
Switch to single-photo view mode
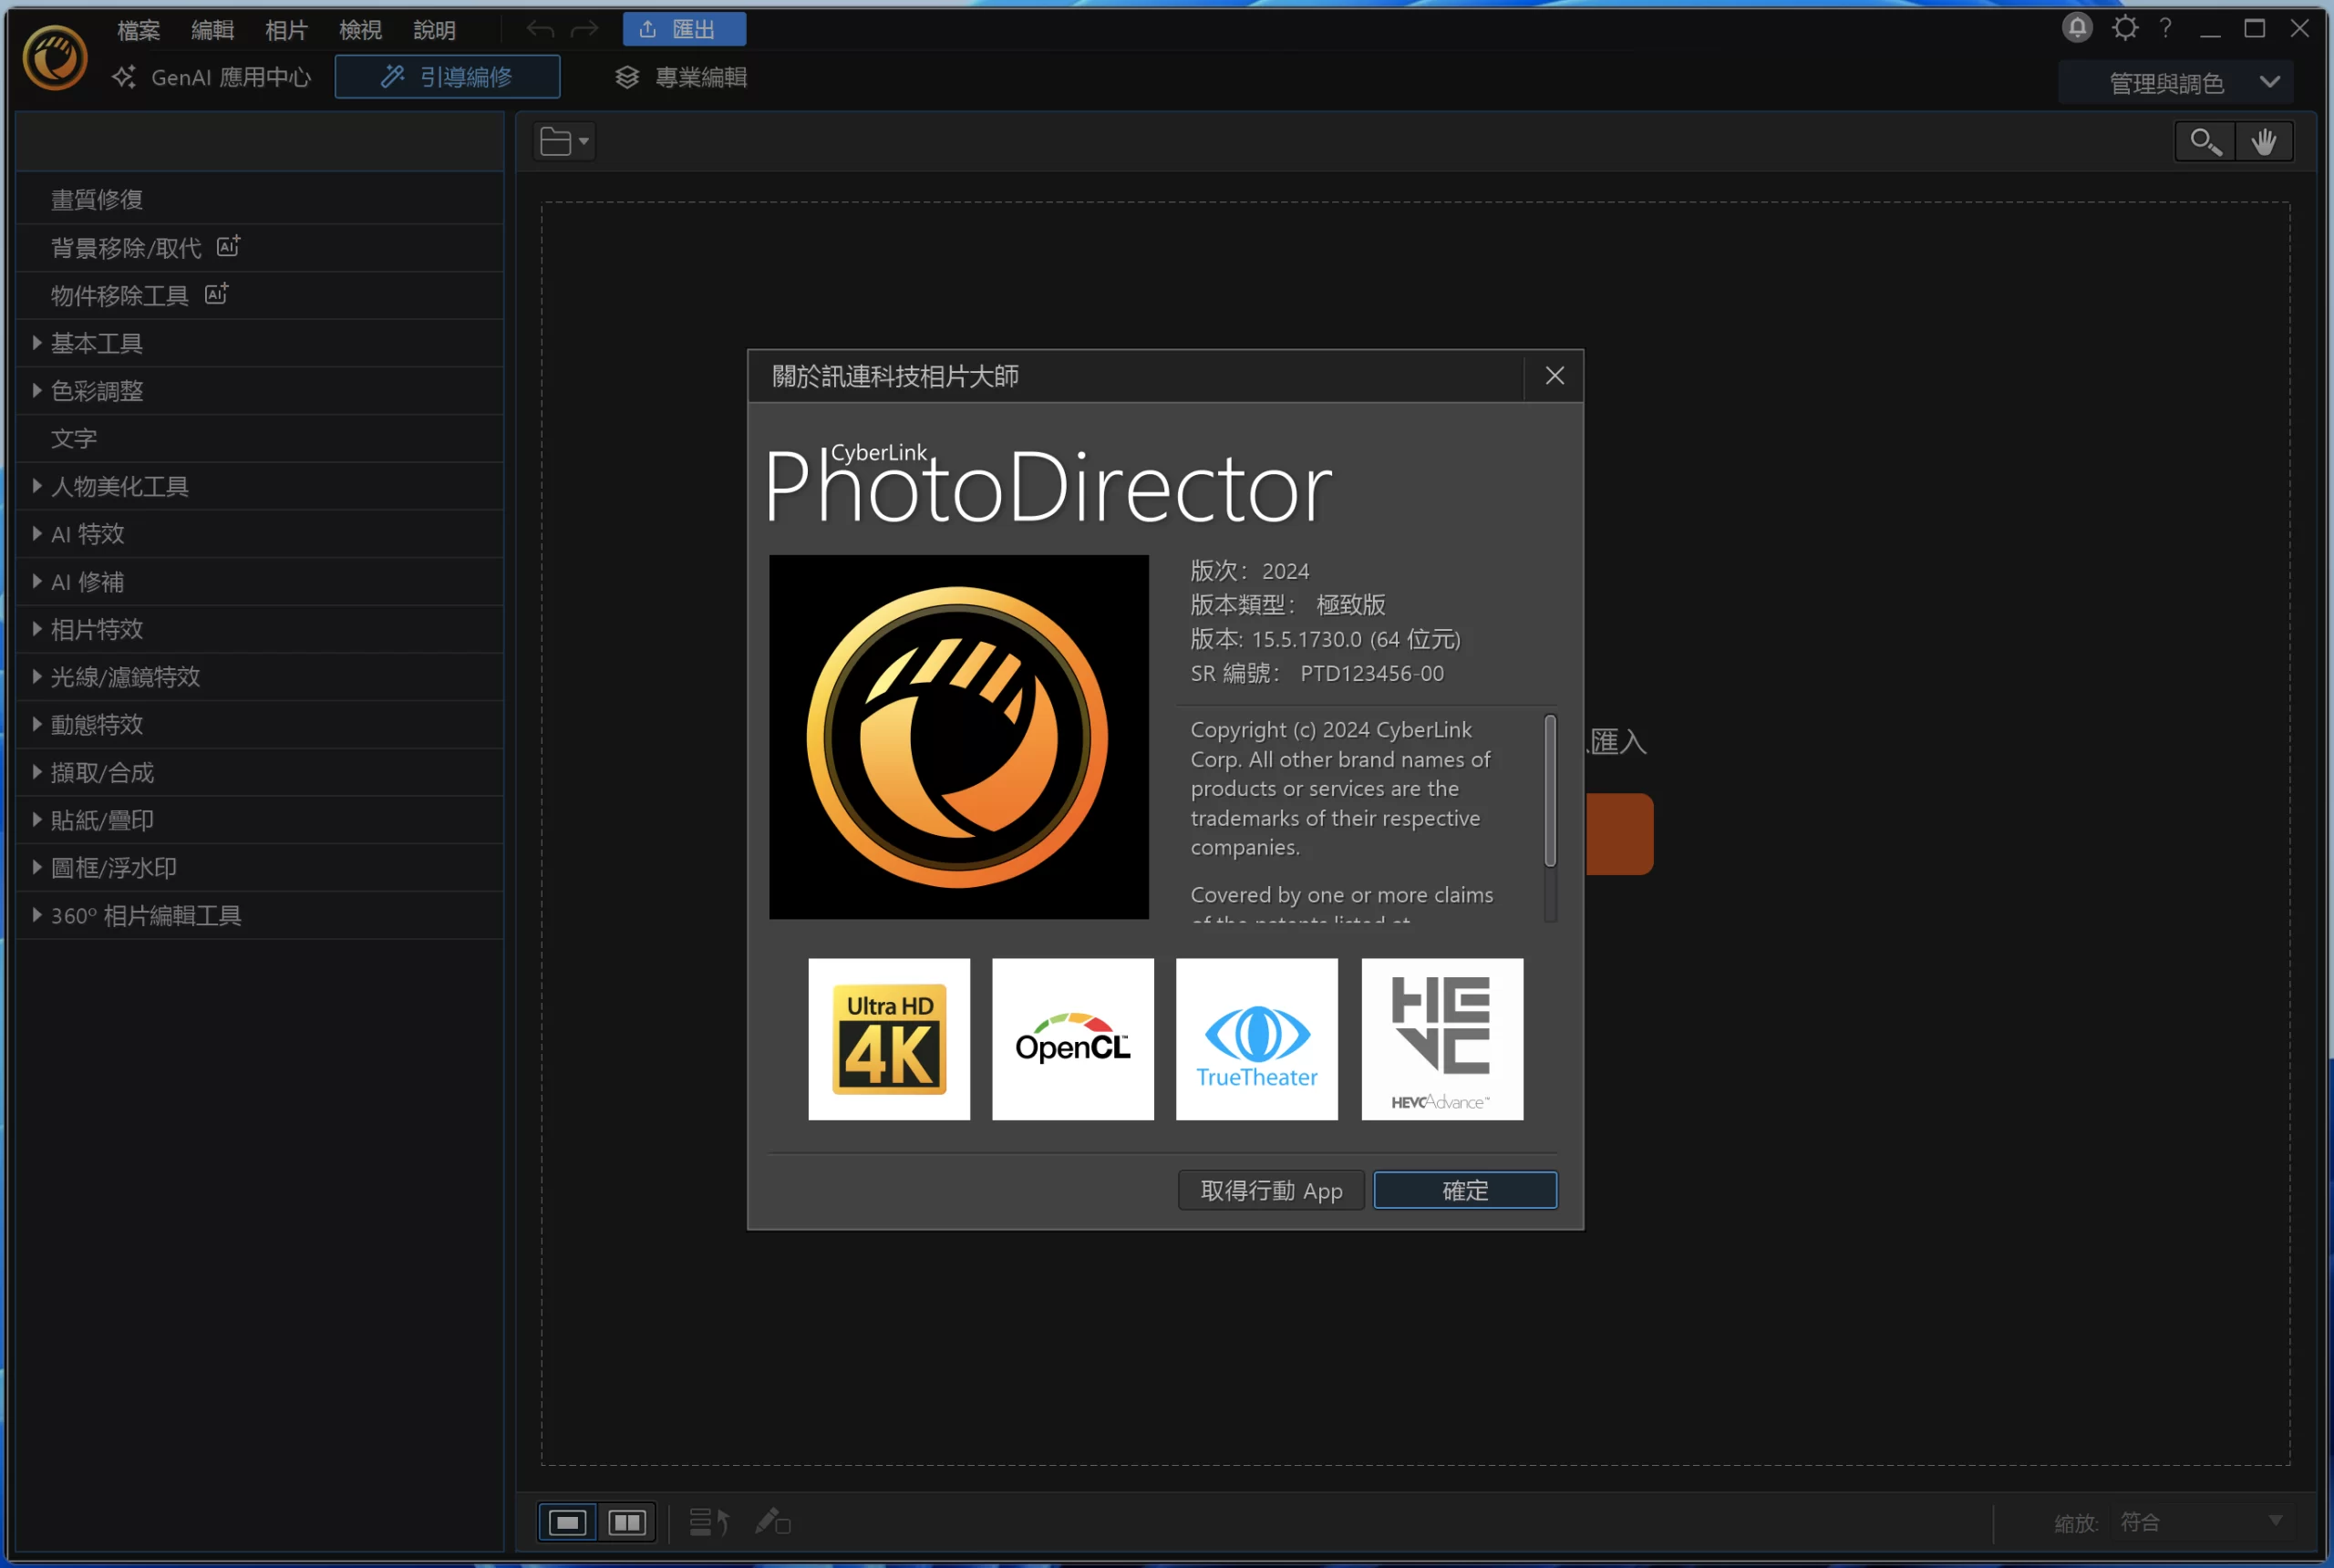click(x=567, y=1522)
